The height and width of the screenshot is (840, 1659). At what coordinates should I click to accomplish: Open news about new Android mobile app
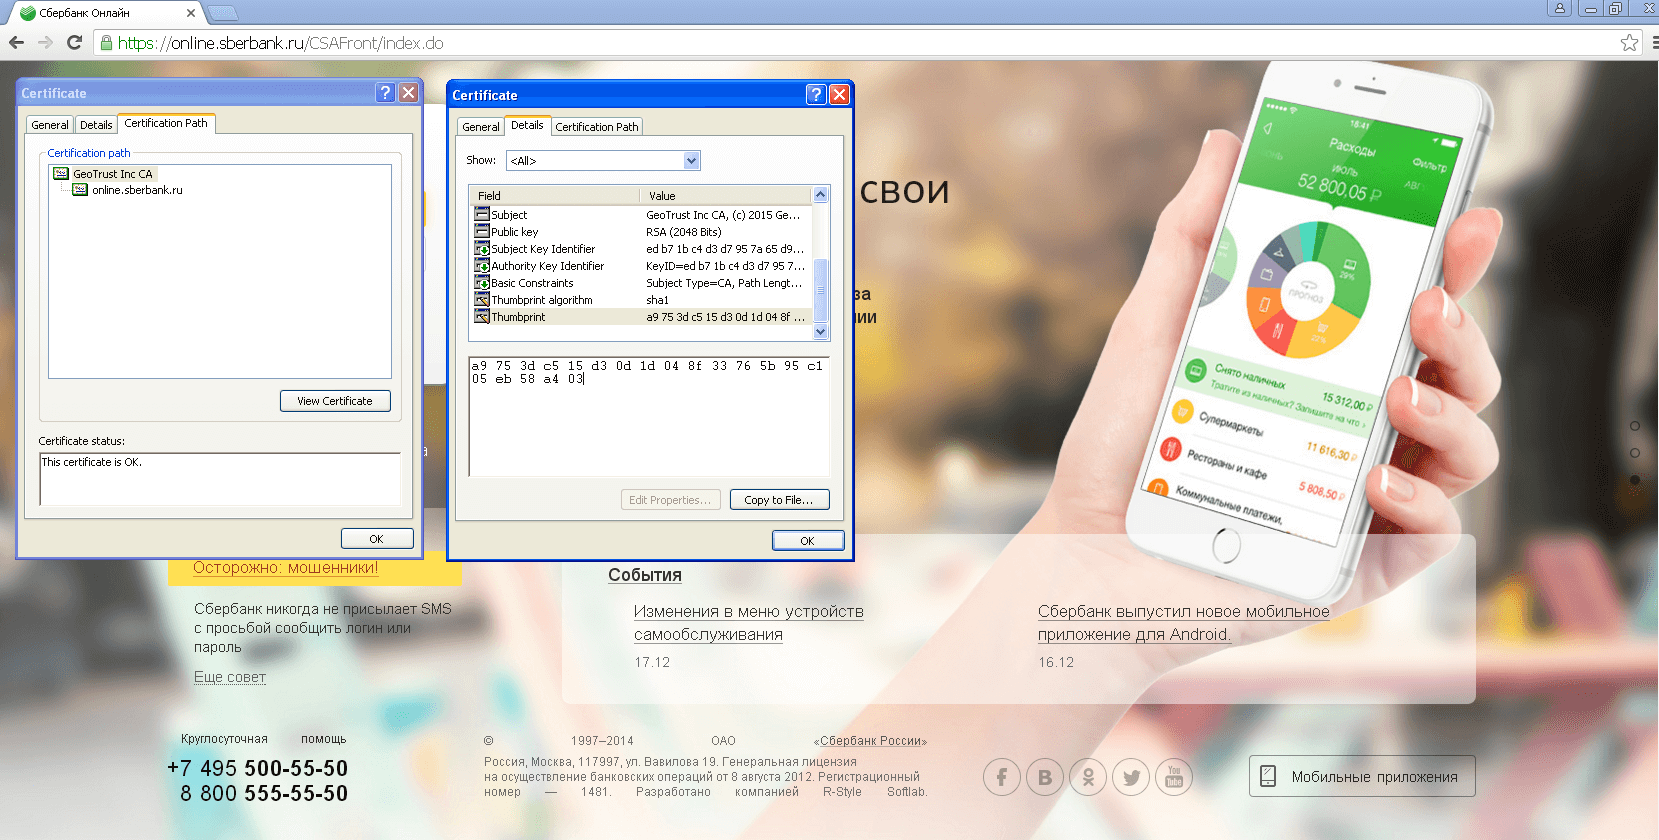pos(1184,623)
